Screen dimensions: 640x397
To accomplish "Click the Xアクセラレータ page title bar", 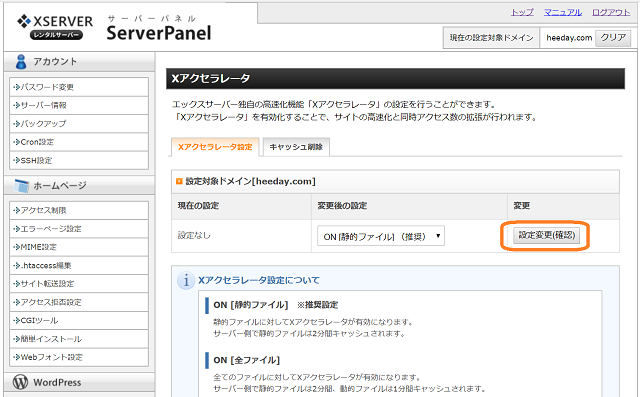I will click(x=395, y=78).
